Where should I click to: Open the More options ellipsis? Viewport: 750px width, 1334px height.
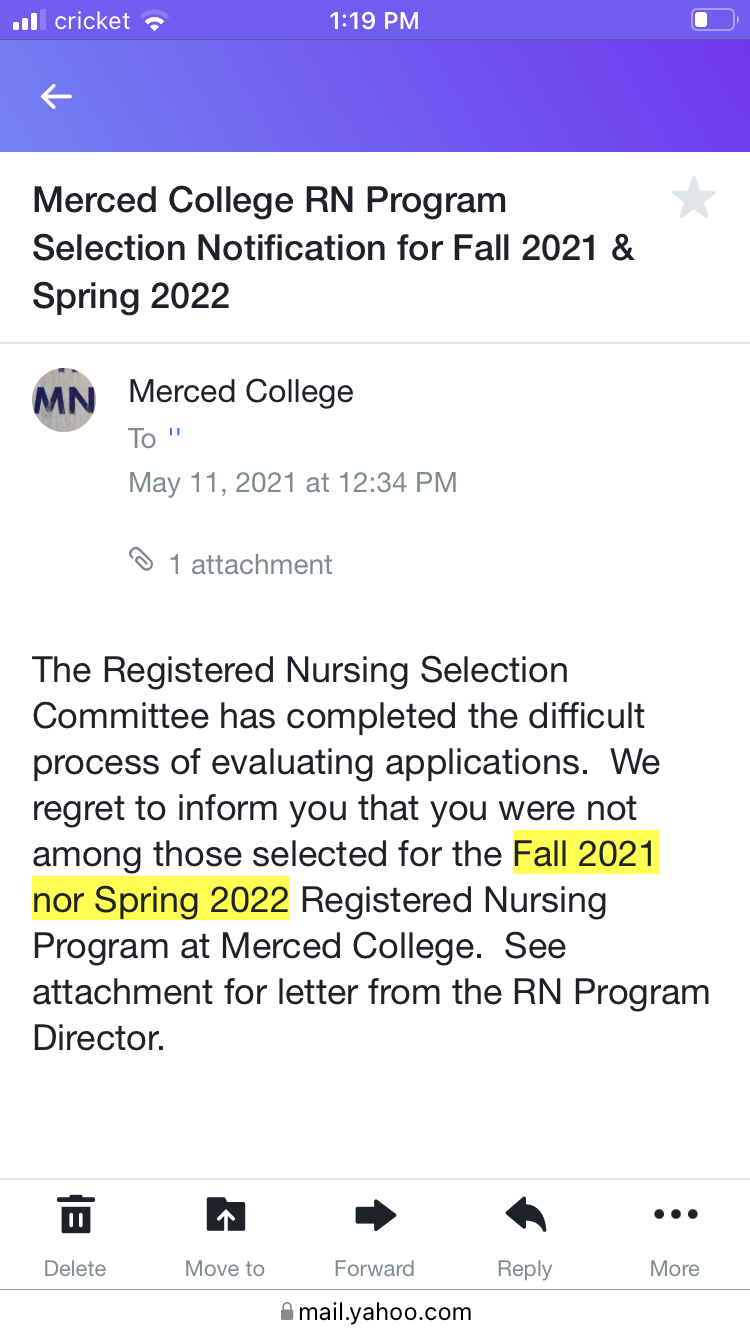[675, 1215]
